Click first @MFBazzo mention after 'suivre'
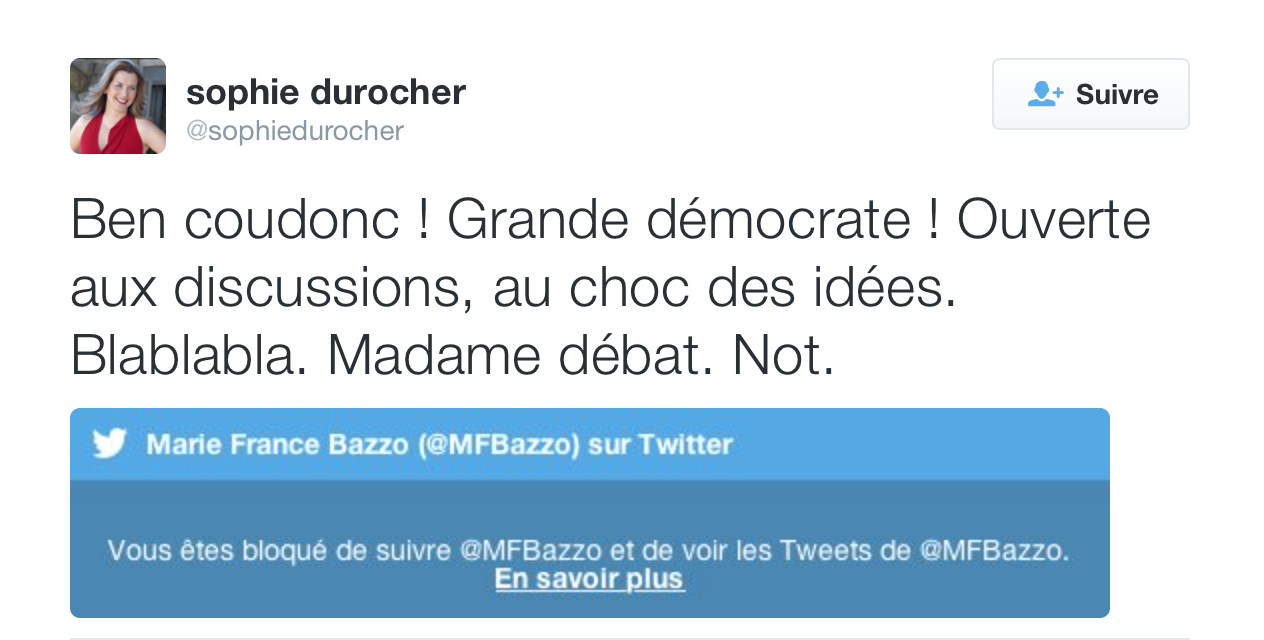Image resolution: width=1264 pixels, height=640 pixels. pyautogui.click(x=530, y=550)
